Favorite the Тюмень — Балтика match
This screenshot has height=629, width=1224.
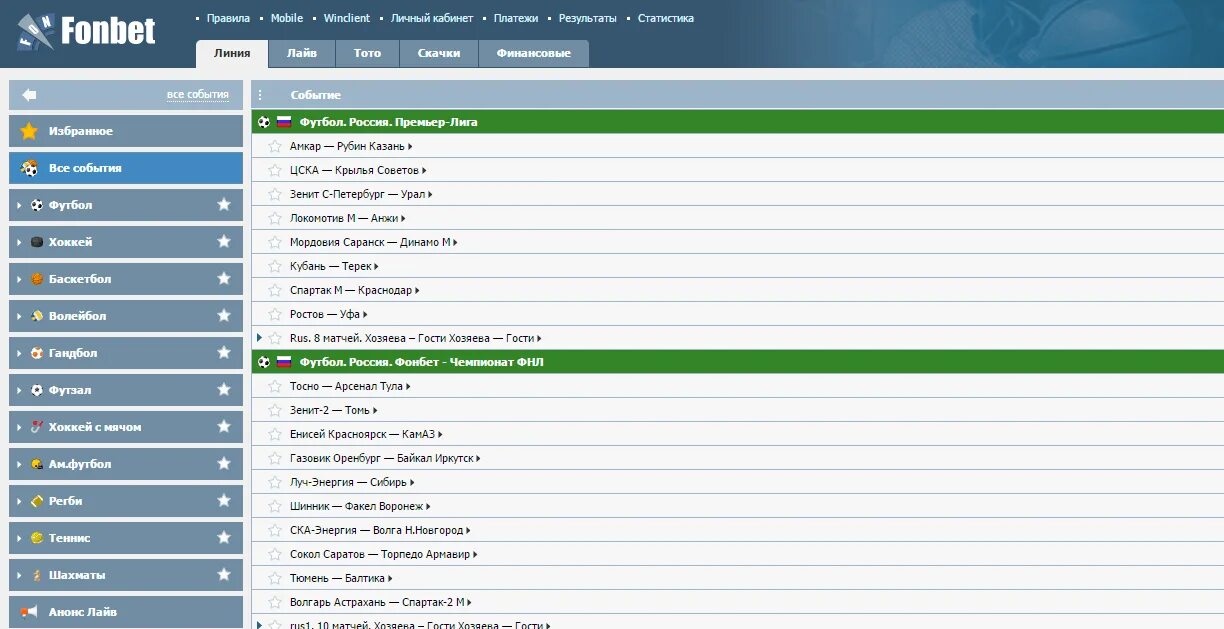(275, 578)
